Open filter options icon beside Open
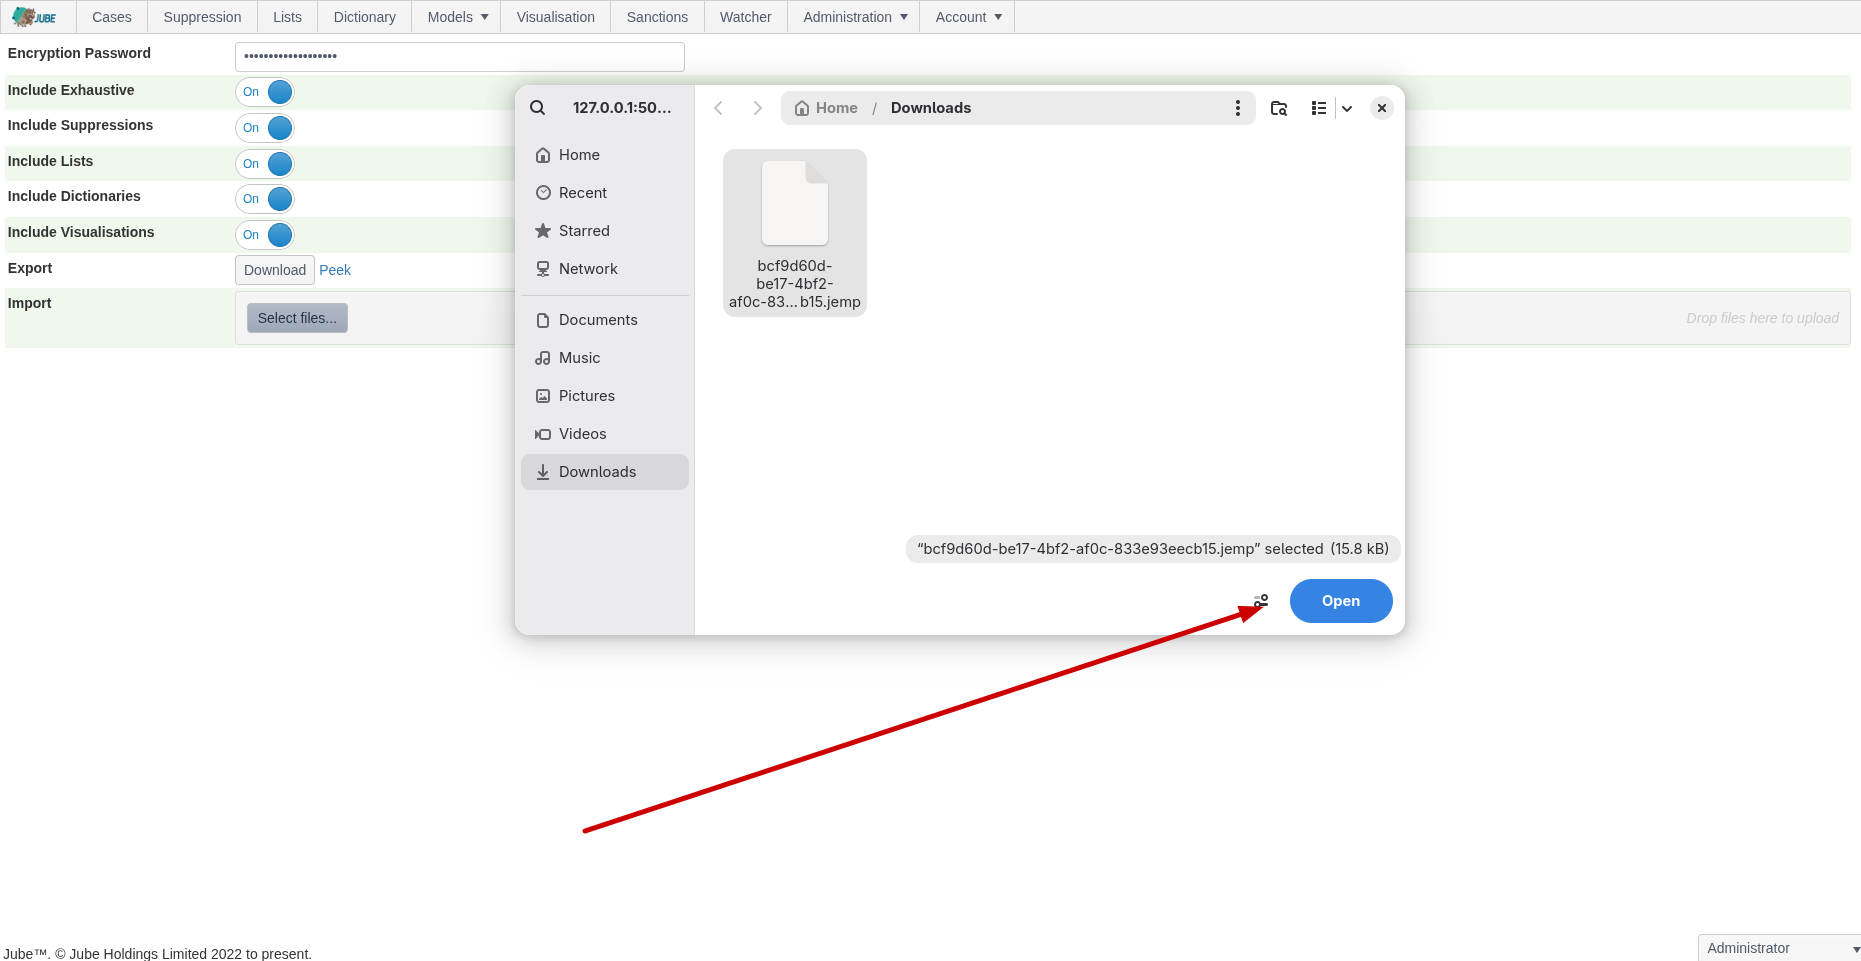1861x961 pixels. tap(1261, 601)
